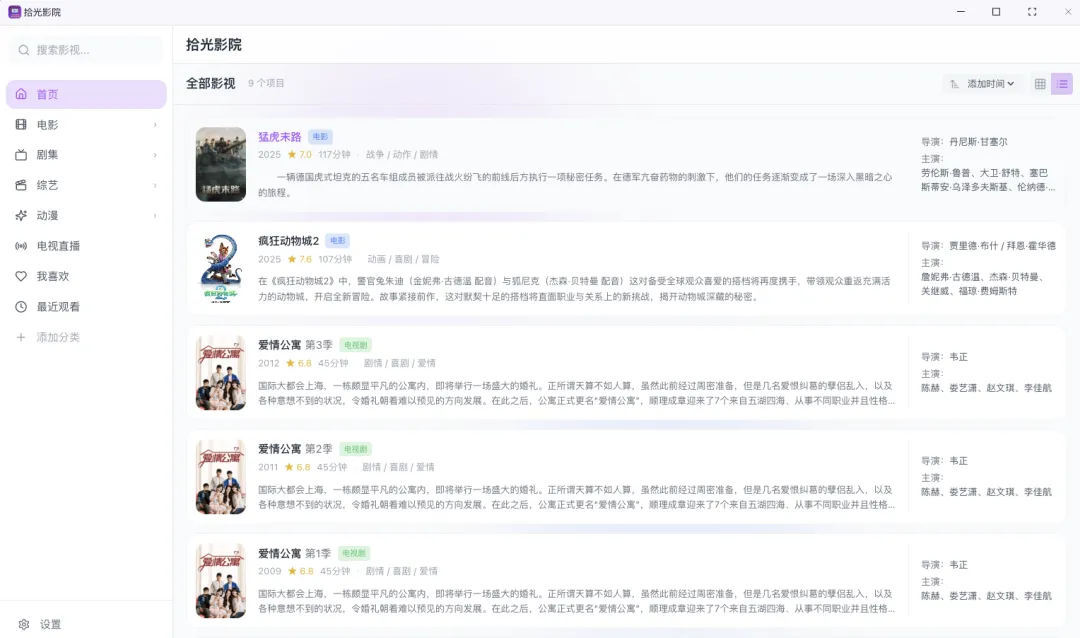The width and height of the screenshot is (1080, 638).
Task: Click the TV icon beside 剧集
Action: pyautogui.click(x=21, y=155)
